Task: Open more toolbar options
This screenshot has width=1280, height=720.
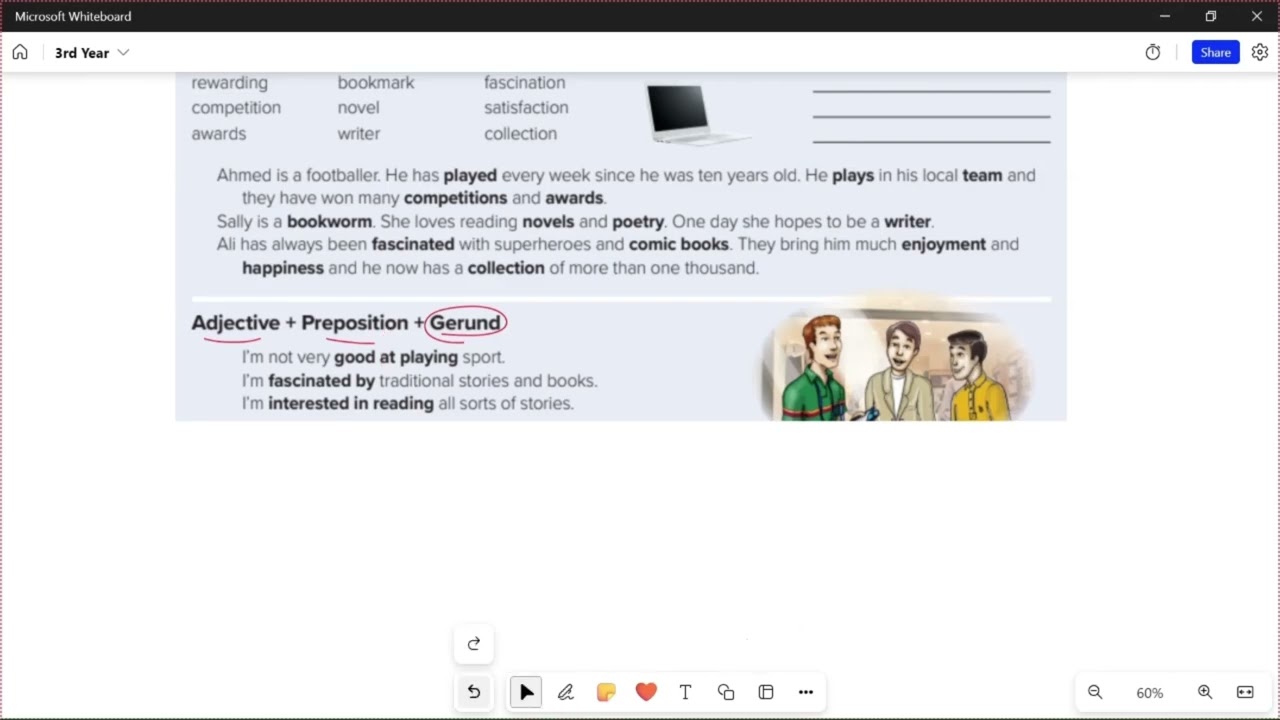Action: 806,692
